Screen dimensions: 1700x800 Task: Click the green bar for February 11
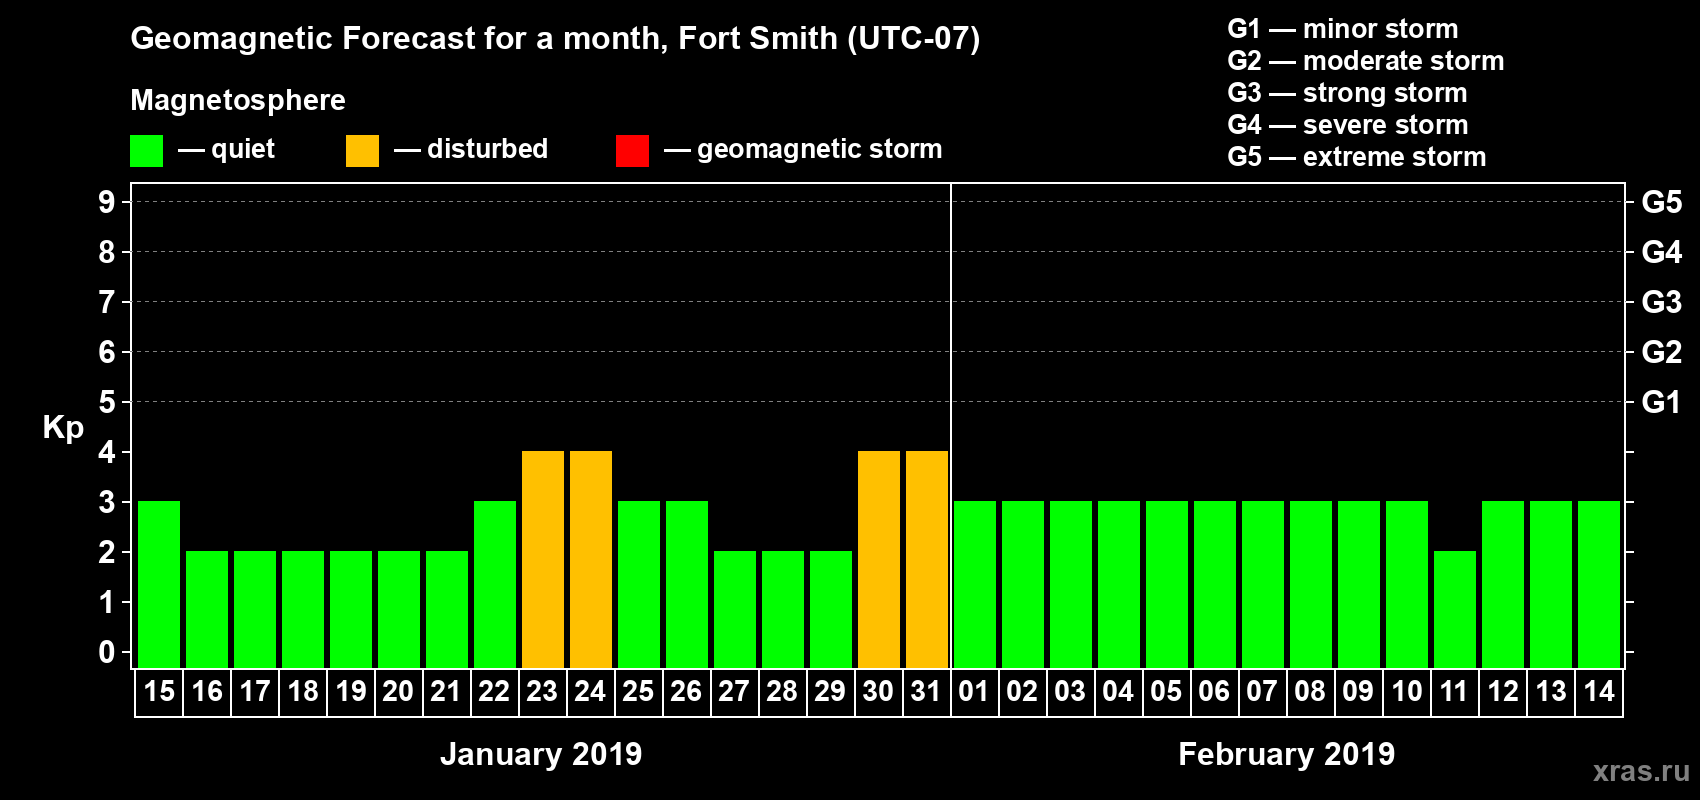1455,609
